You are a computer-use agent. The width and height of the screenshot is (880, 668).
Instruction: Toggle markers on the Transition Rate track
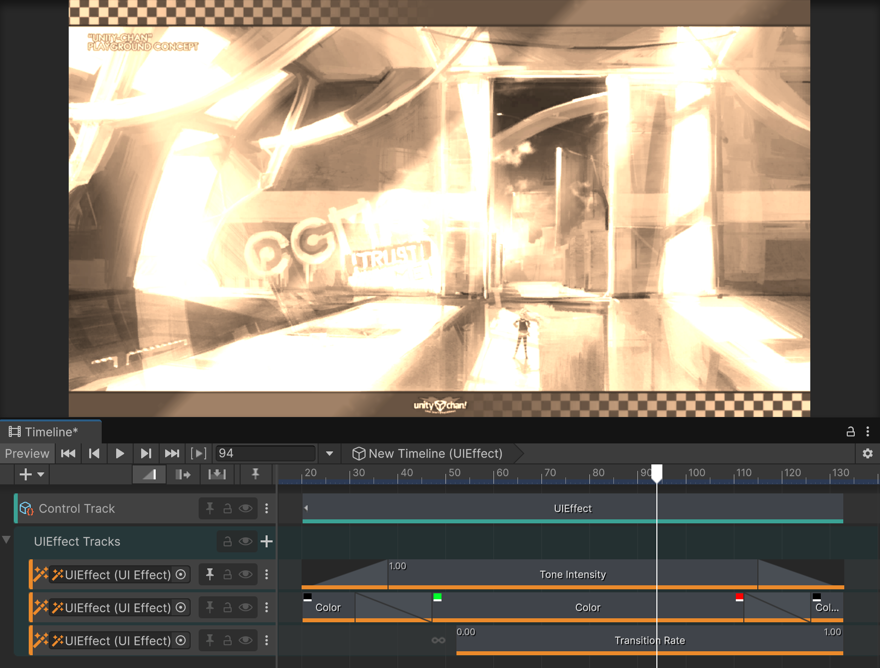[209, 640]
